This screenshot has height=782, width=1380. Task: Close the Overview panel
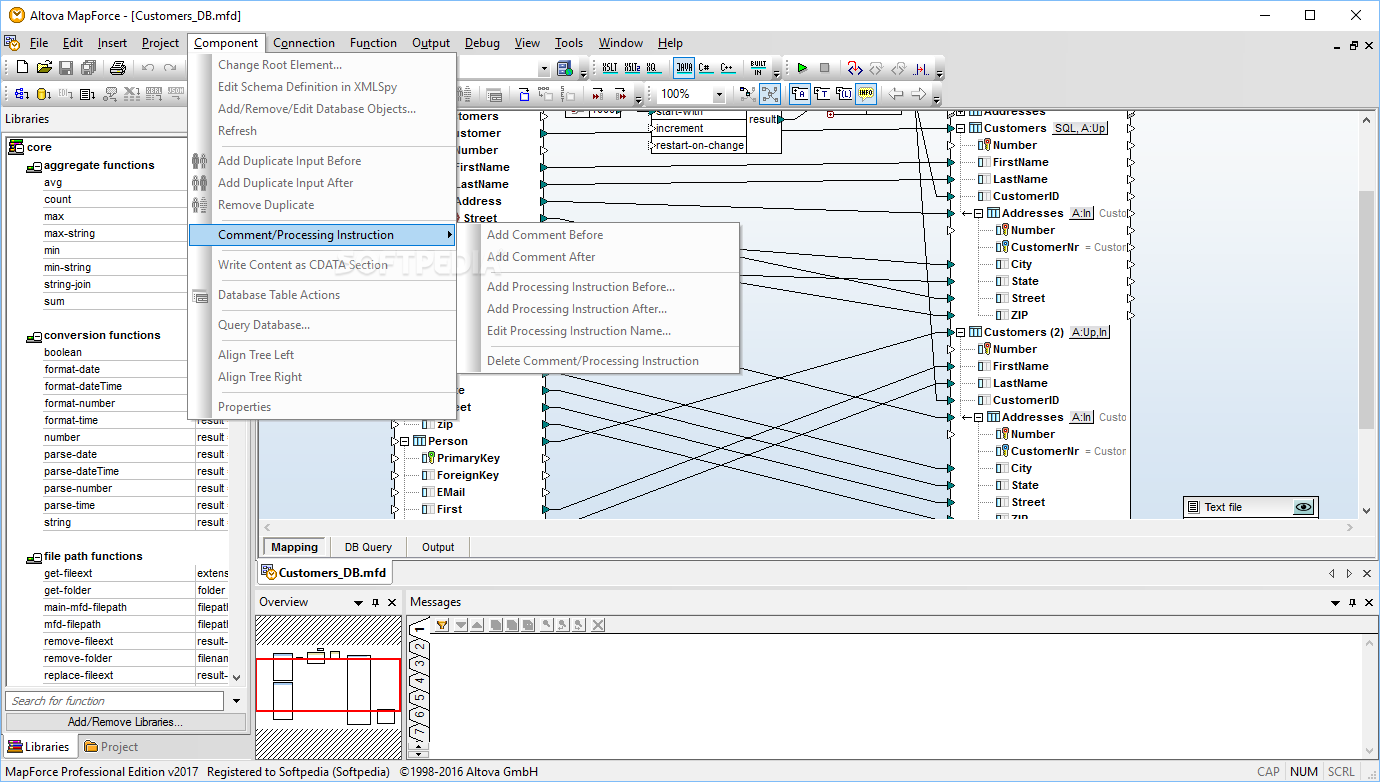tap(392, 603)
